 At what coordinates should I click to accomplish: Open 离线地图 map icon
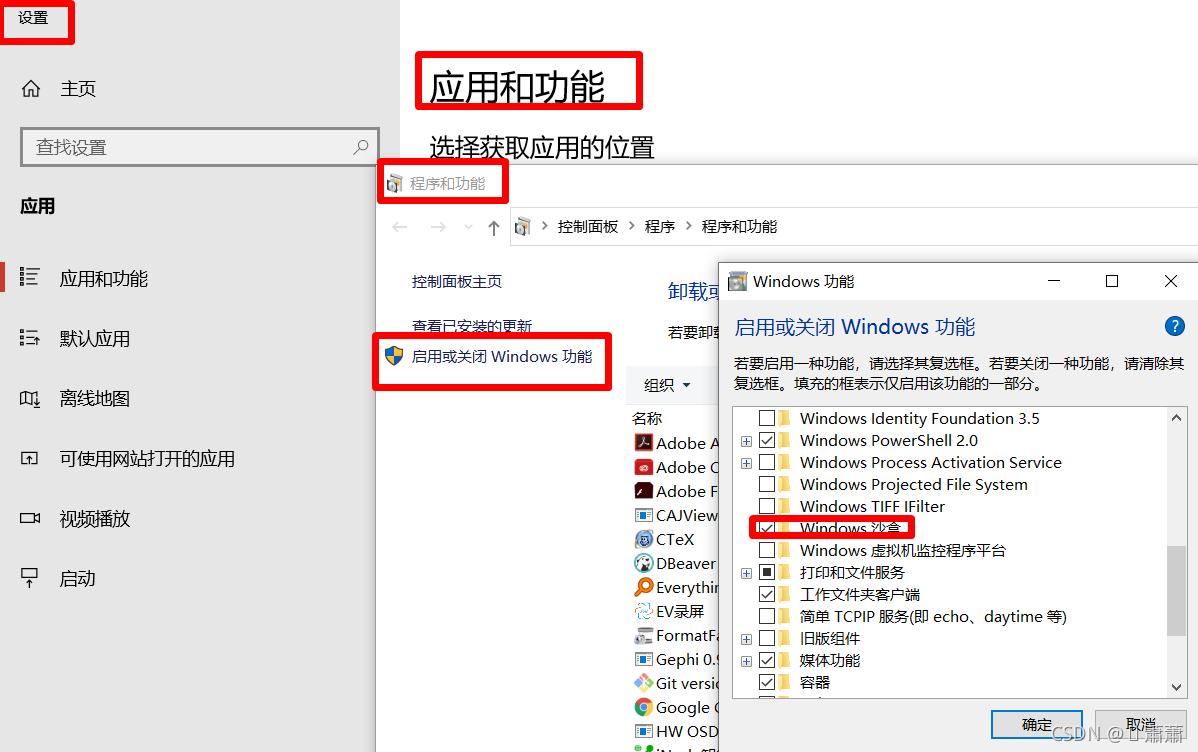pos(30,398)
